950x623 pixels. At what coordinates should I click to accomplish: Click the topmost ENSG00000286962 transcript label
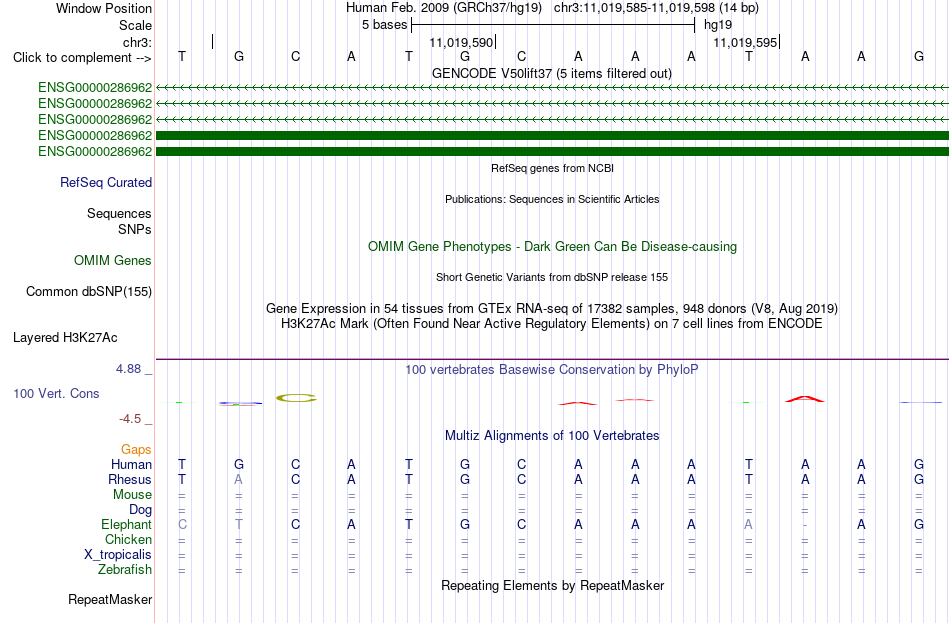(x=95, y=88)
